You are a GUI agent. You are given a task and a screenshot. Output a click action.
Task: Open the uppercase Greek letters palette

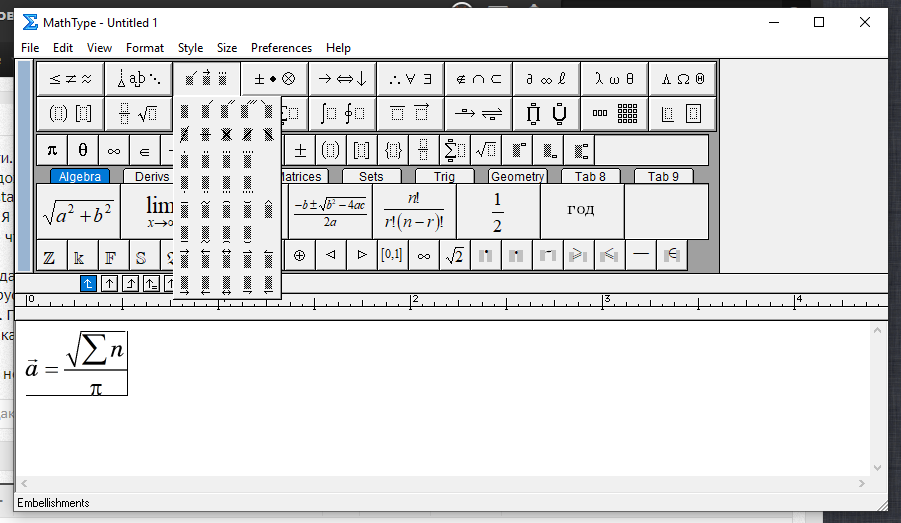[x=682, y=79]
